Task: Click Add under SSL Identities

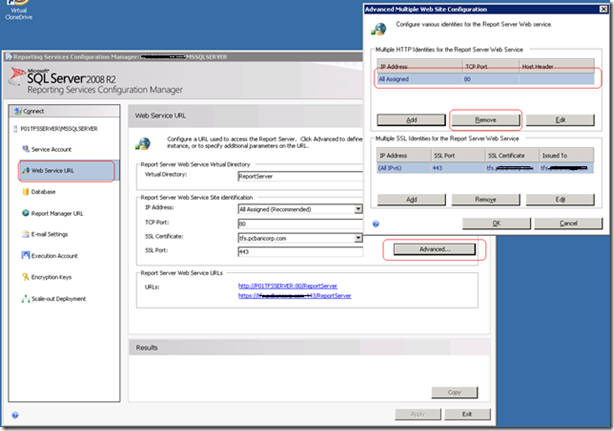Action: (x=411, y=200)
